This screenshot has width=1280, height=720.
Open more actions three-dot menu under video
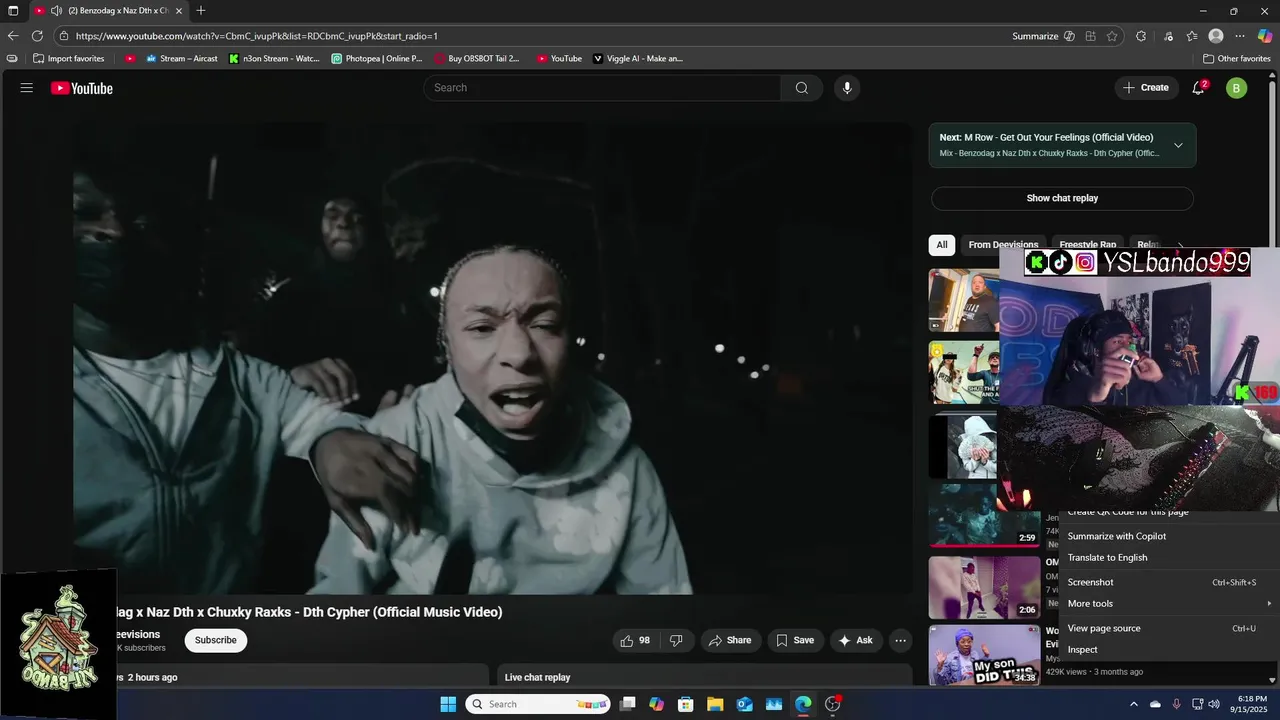click(x=900, y=640)
